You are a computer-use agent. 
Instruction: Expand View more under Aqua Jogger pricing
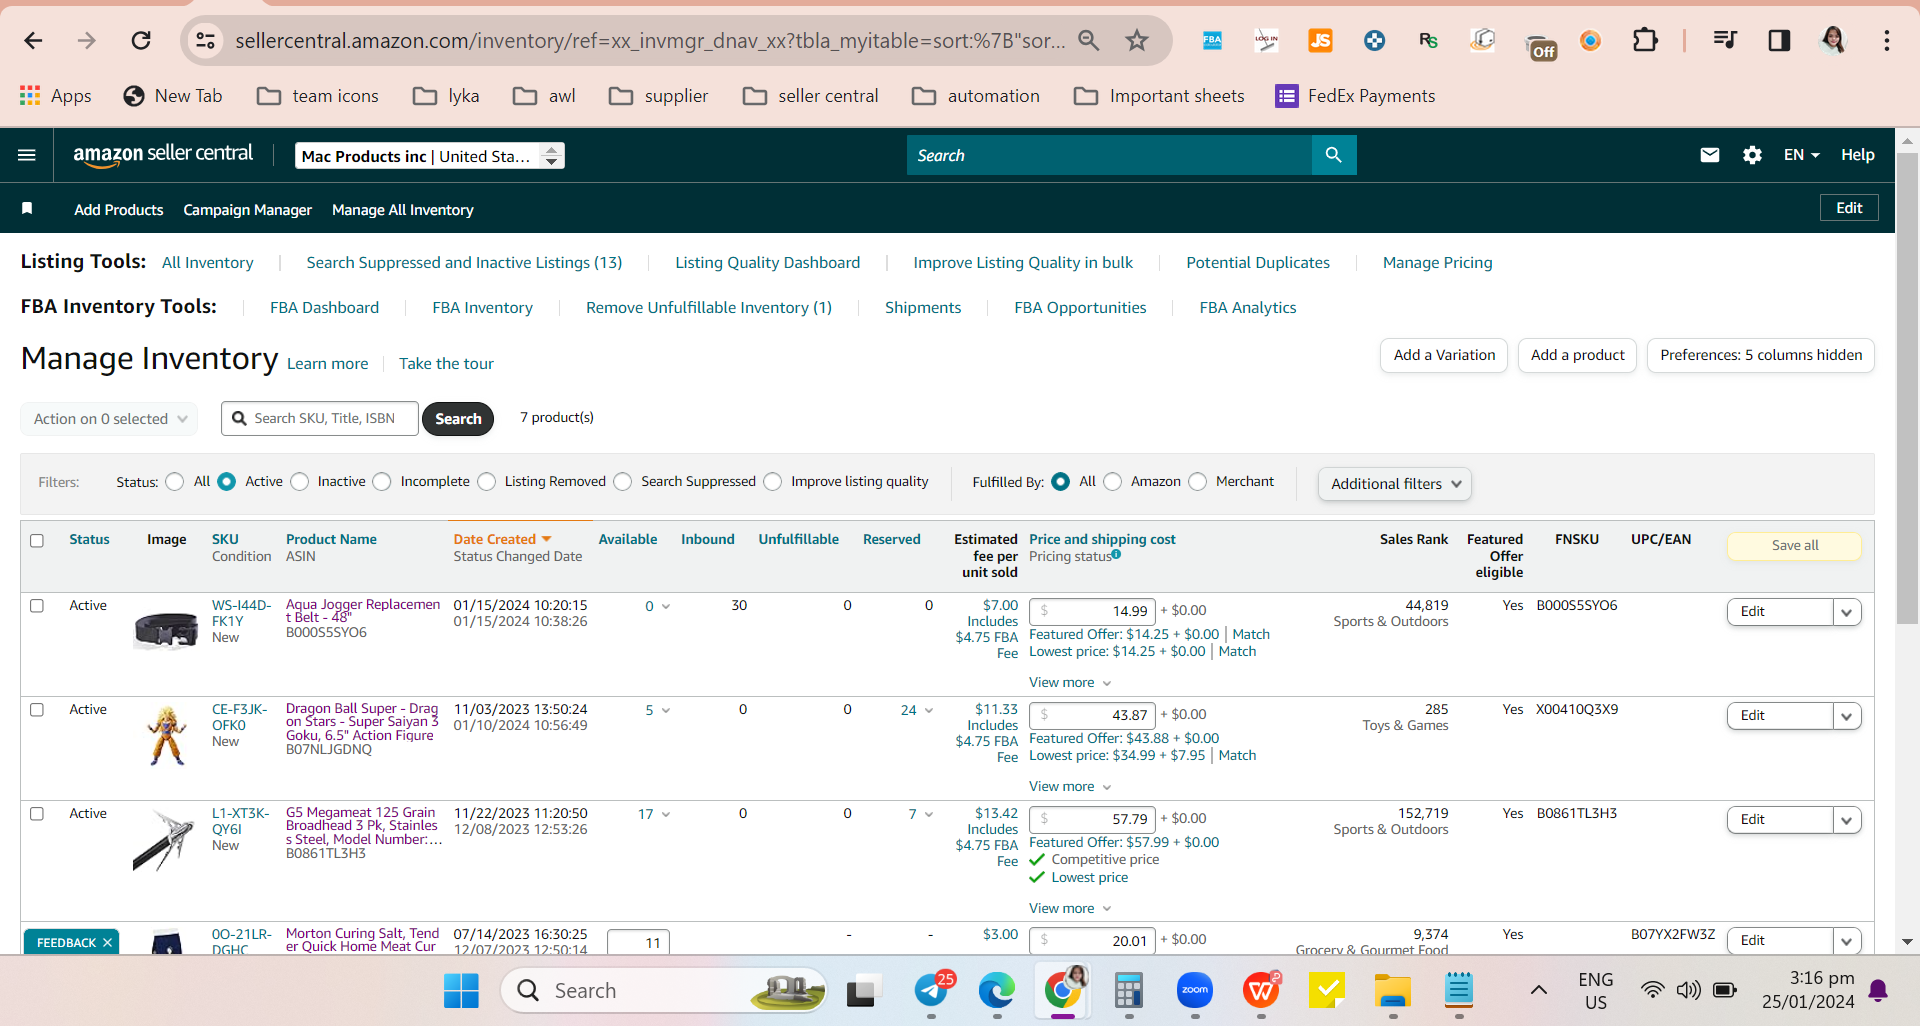(1070, 683)
